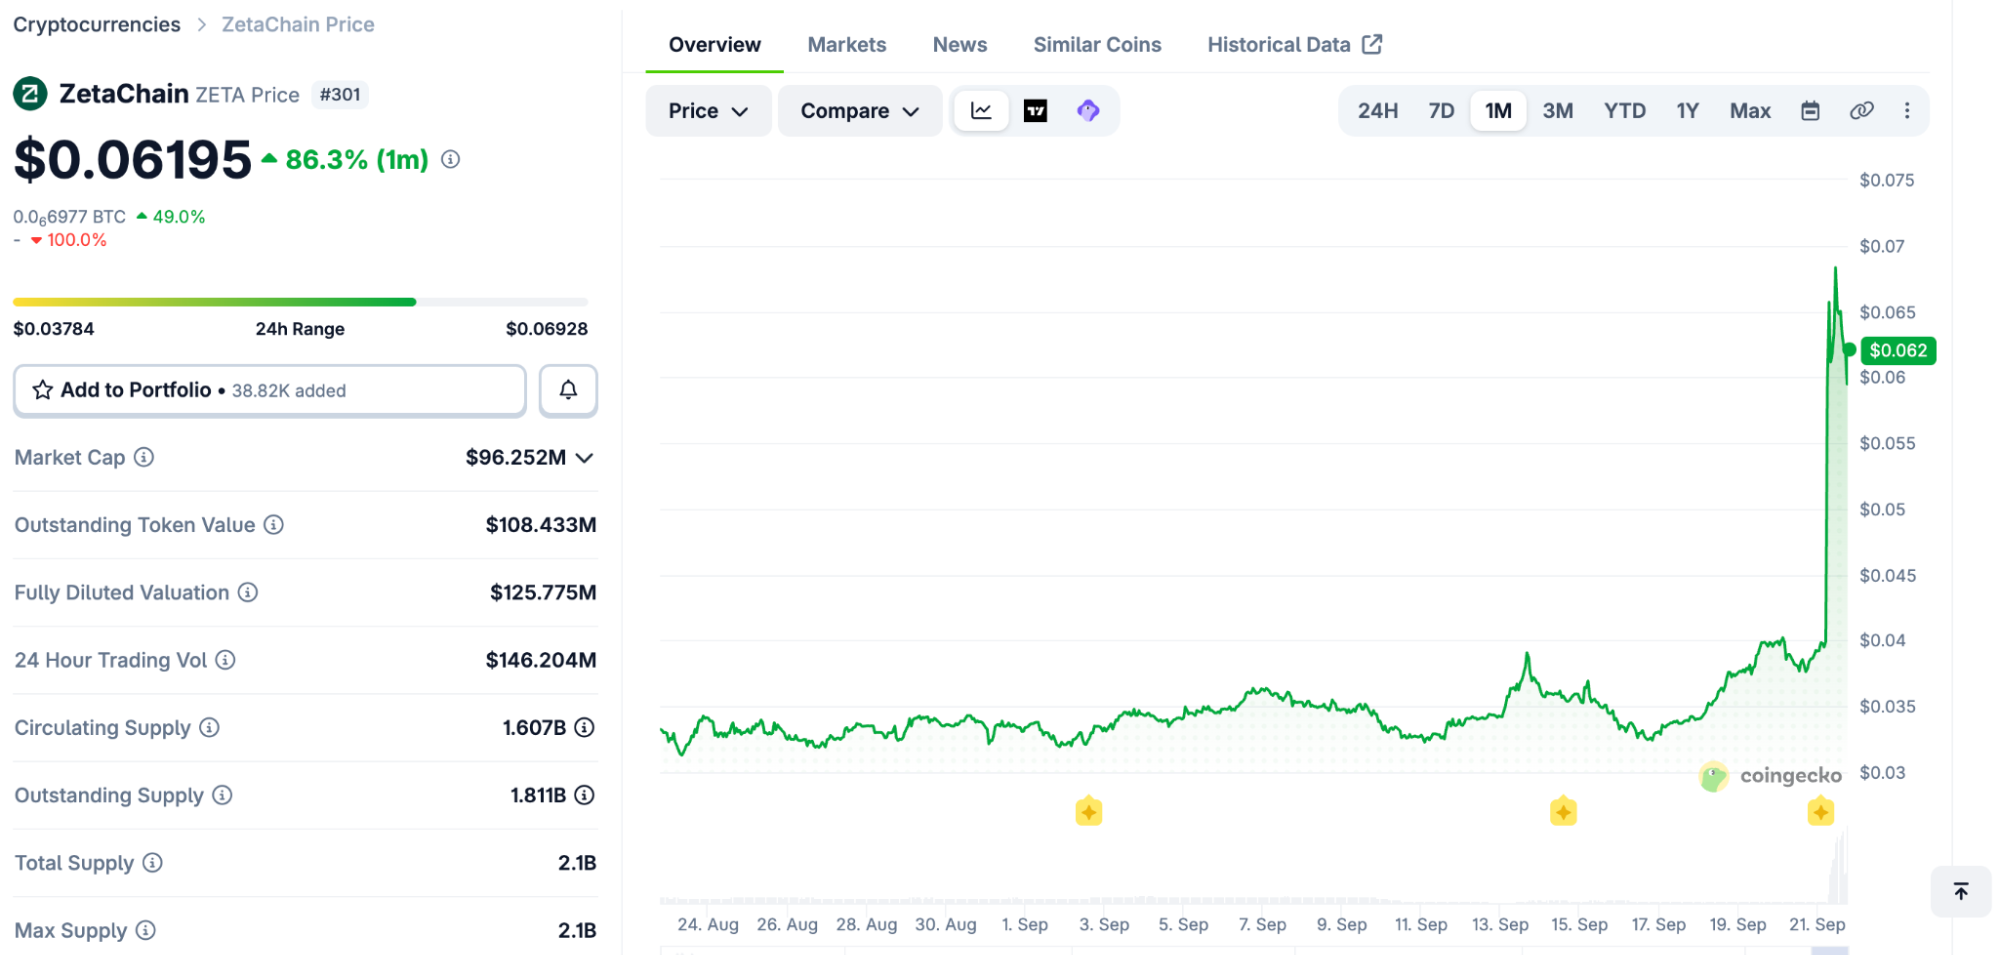Set a price alert with the bell icon
The image size is (1999, 955).
pyautogui.click(x=568, y=390)
